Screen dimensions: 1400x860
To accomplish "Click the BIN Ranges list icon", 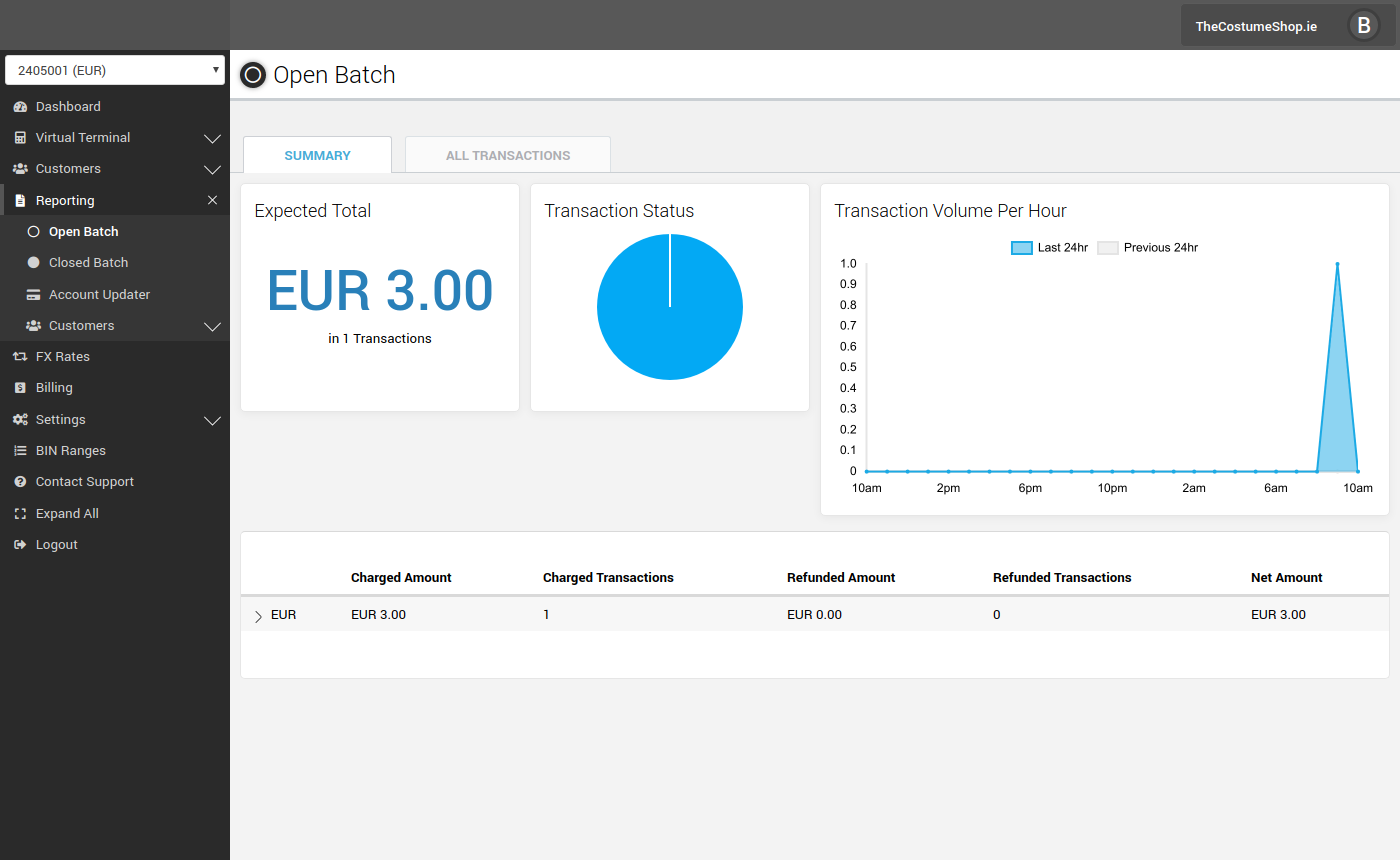I will 20,451.
